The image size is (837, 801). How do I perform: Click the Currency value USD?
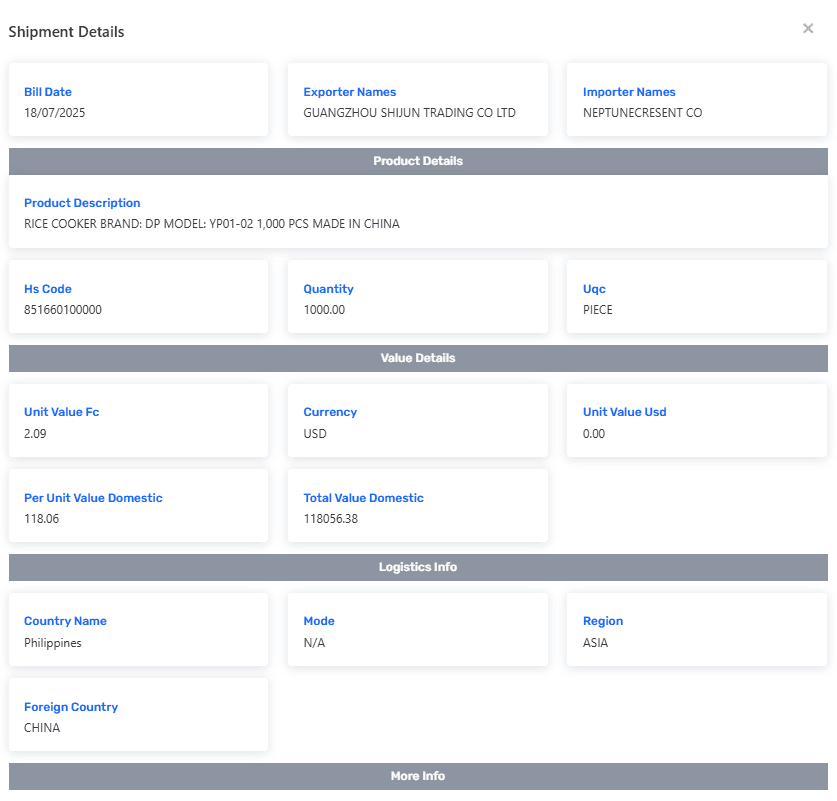tap(315, 434)
